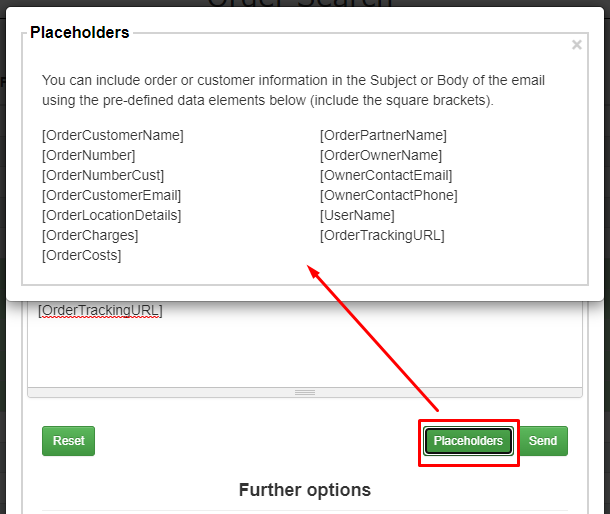The height and width of the screenshot is (514, 610).
Task: Click [OrderTrackingURL] in the Placeholders list
Action: pos(382,235)
